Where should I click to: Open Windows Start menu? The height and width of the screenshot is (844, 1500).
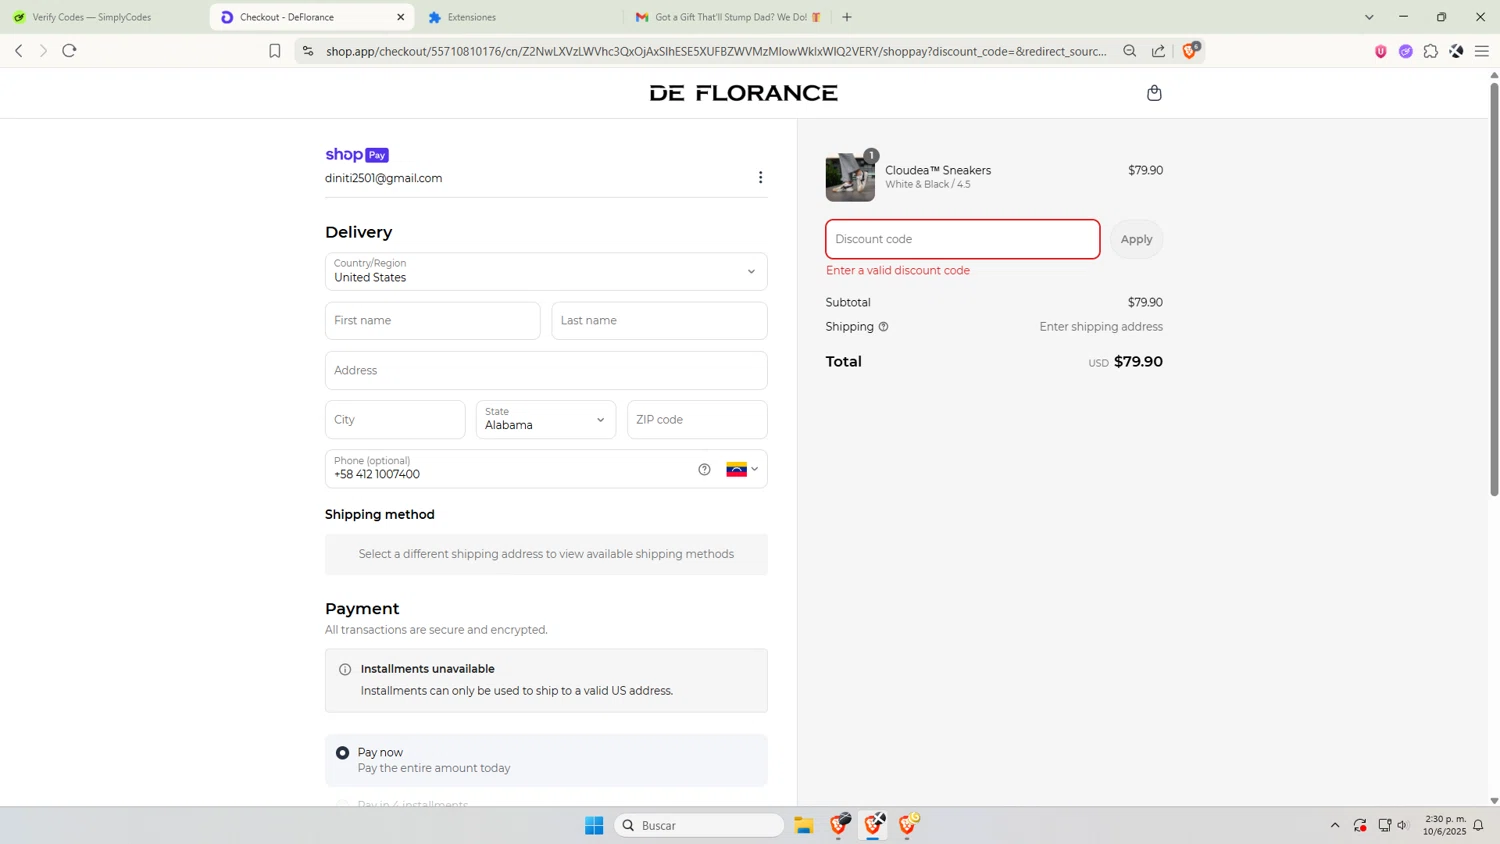[594, 825]
